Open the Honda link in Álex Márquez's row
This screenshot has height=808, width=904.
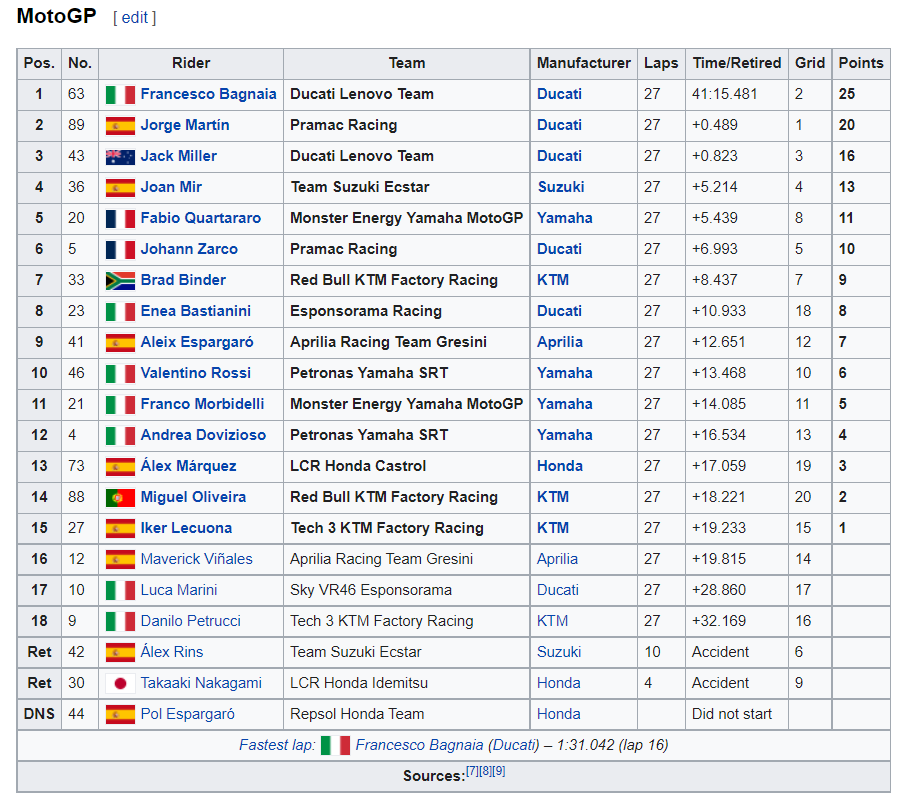point(560,466)
